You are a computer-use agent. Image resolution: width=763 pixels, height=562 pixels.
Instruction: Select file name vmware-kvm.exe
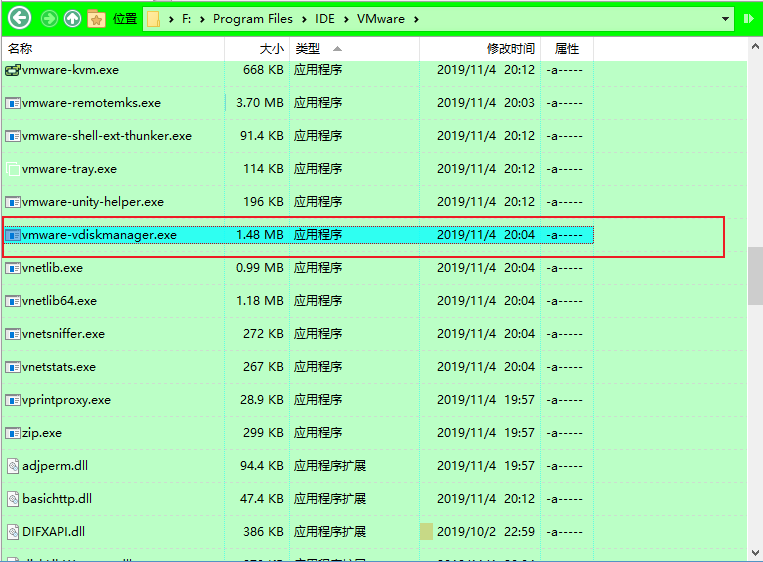(x=70, y=70)
